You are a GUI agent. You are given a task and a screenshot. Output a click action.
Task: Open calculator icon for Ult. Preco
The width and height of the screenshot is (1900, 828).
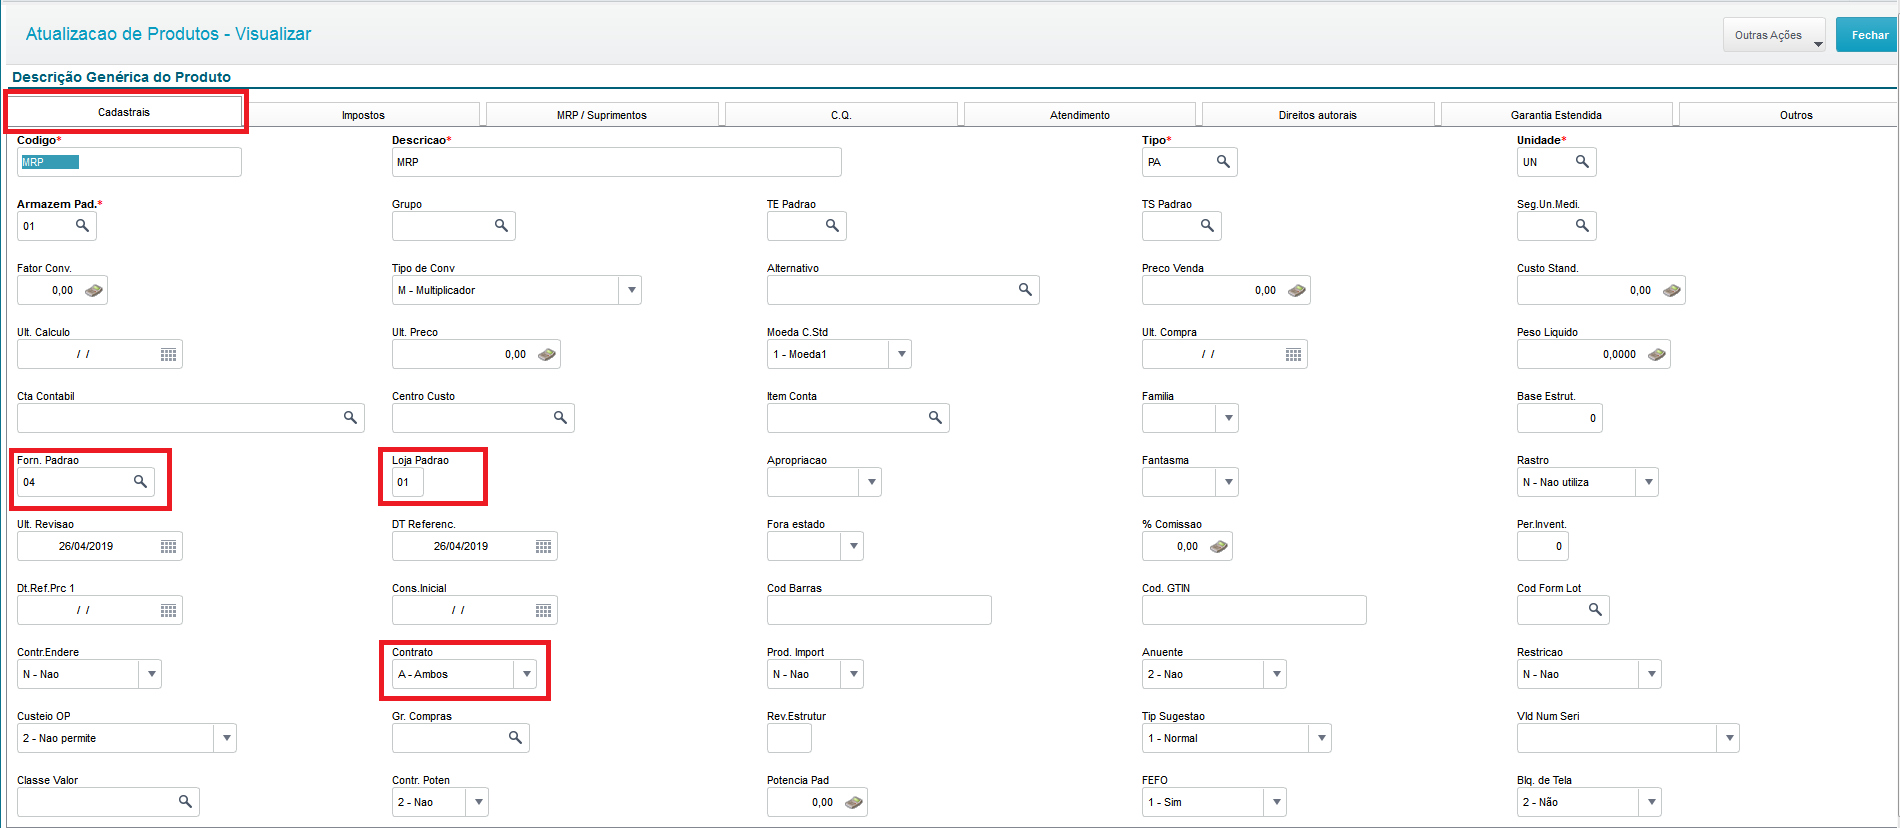pos(546,354)
